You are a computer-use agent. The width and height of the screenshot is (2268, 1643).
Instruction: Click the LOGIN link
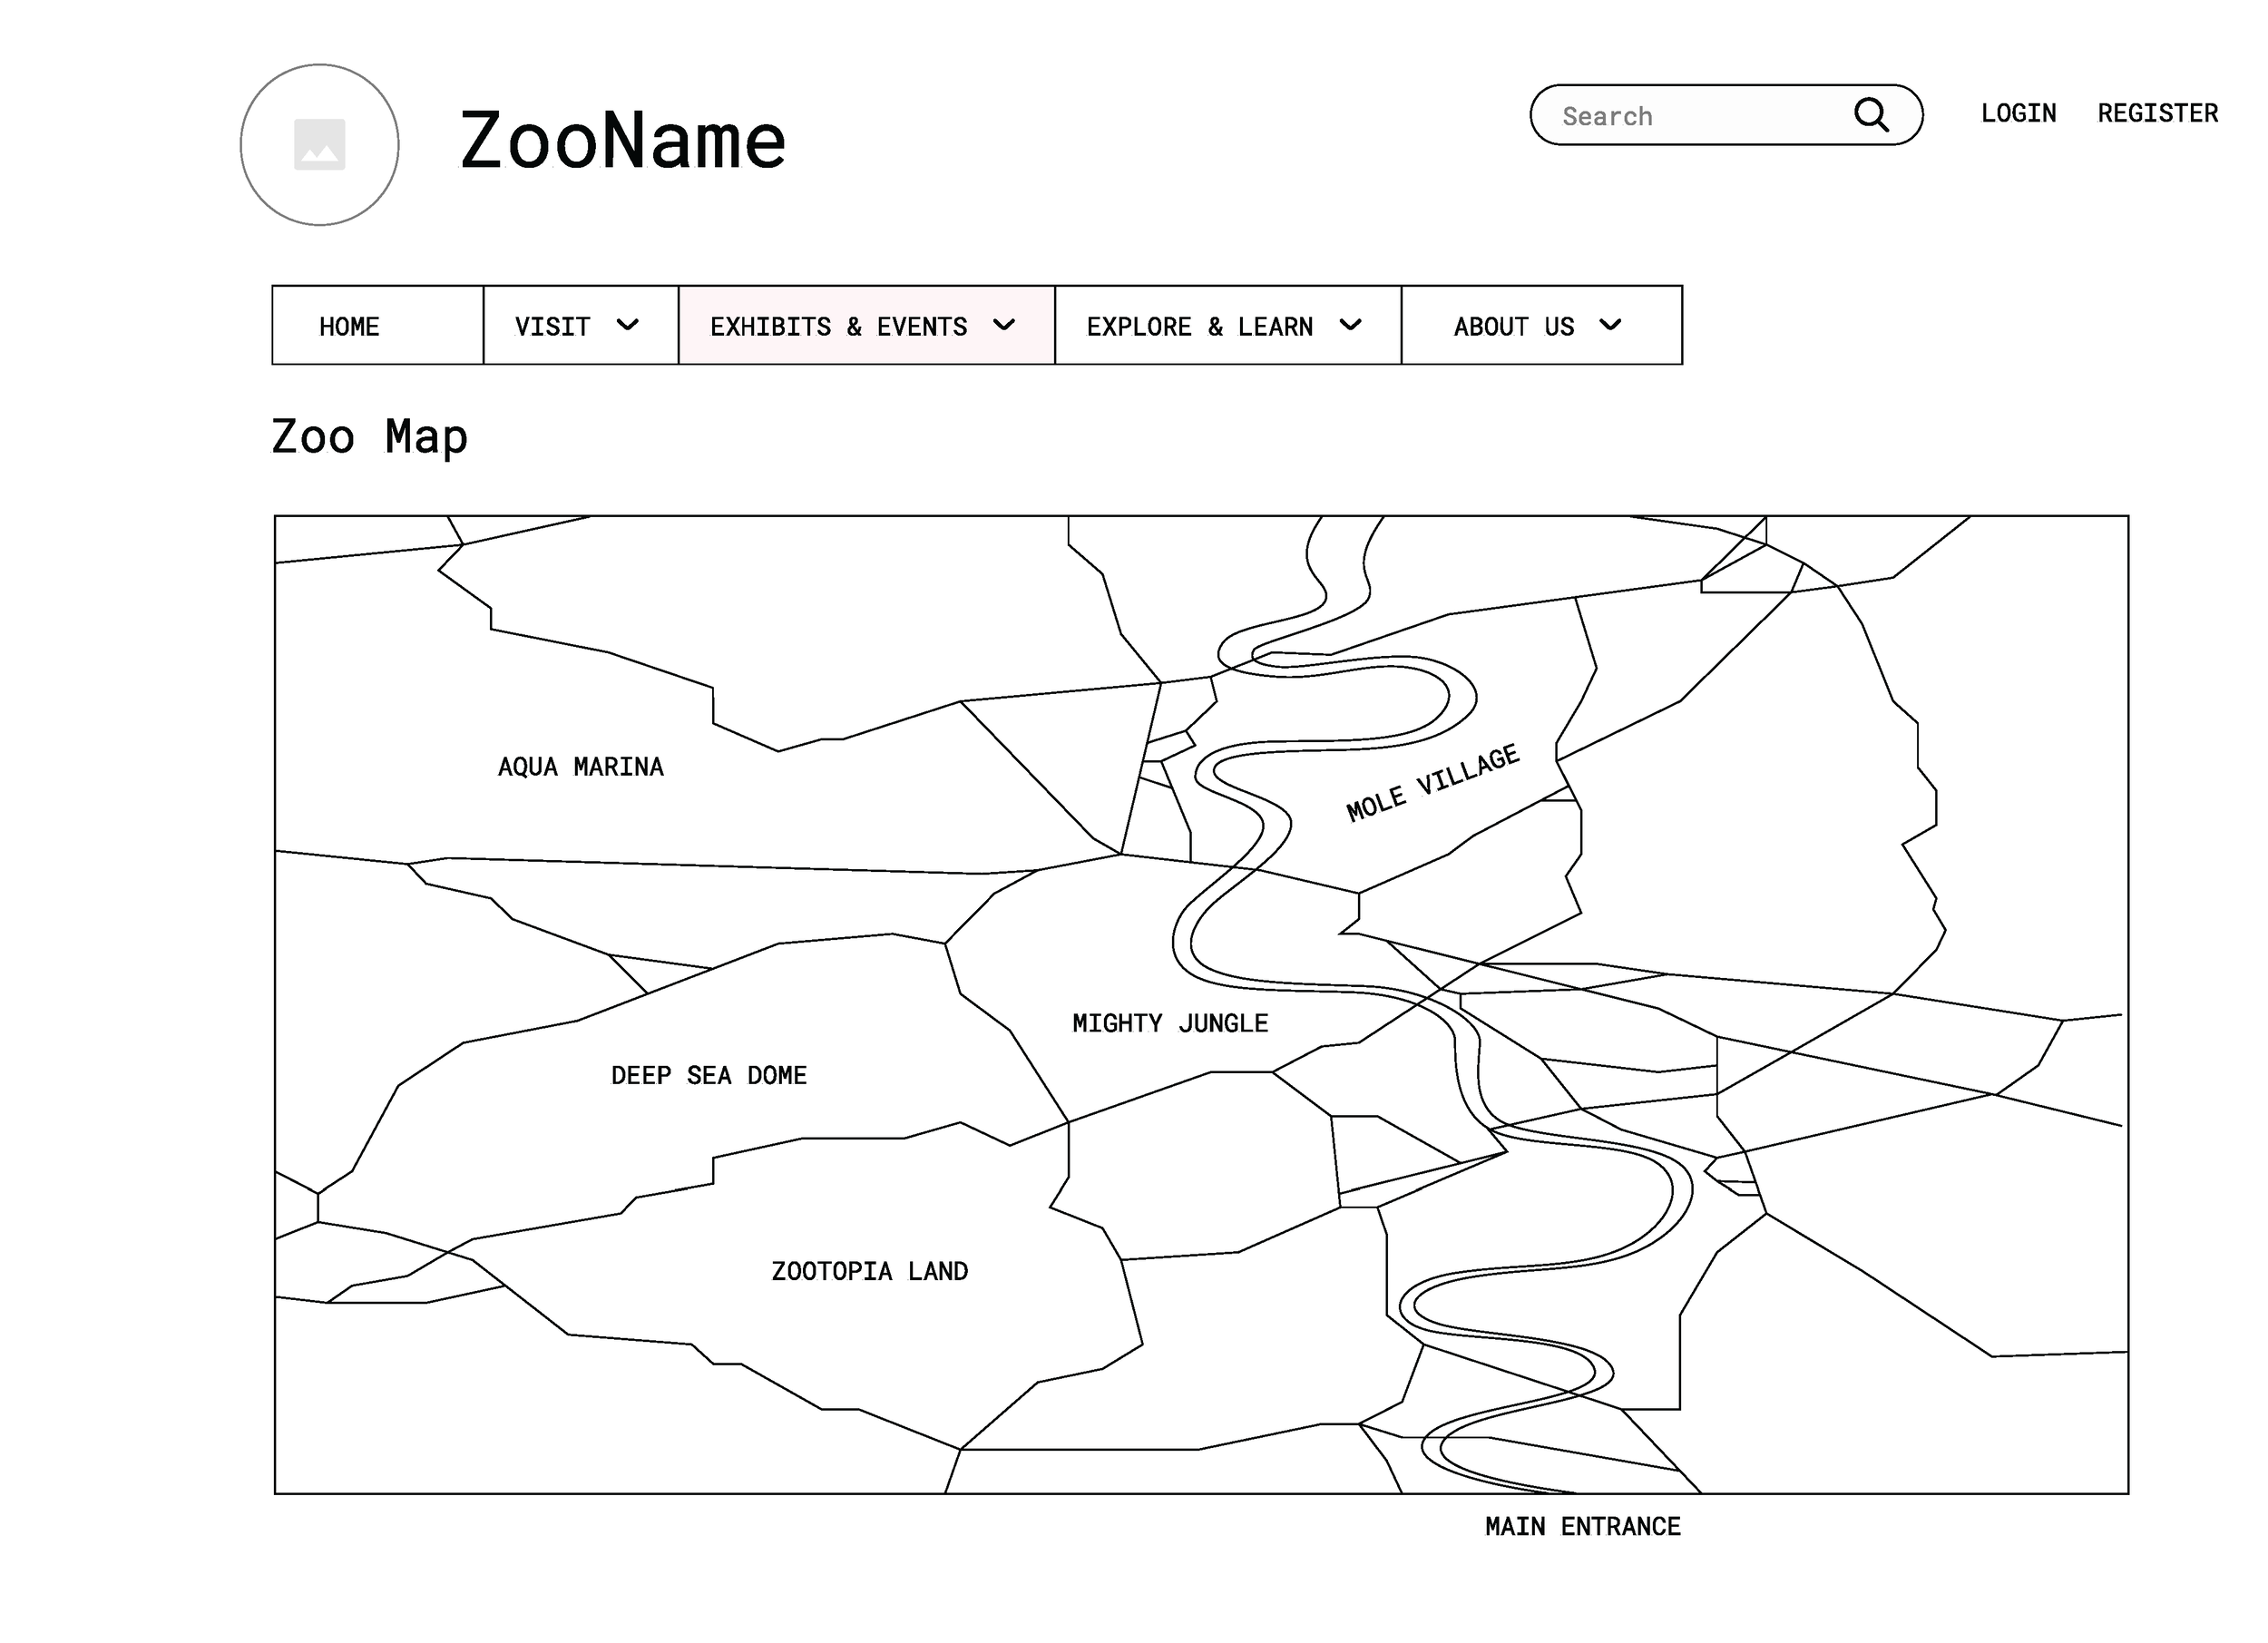[x=2018, y=113]
